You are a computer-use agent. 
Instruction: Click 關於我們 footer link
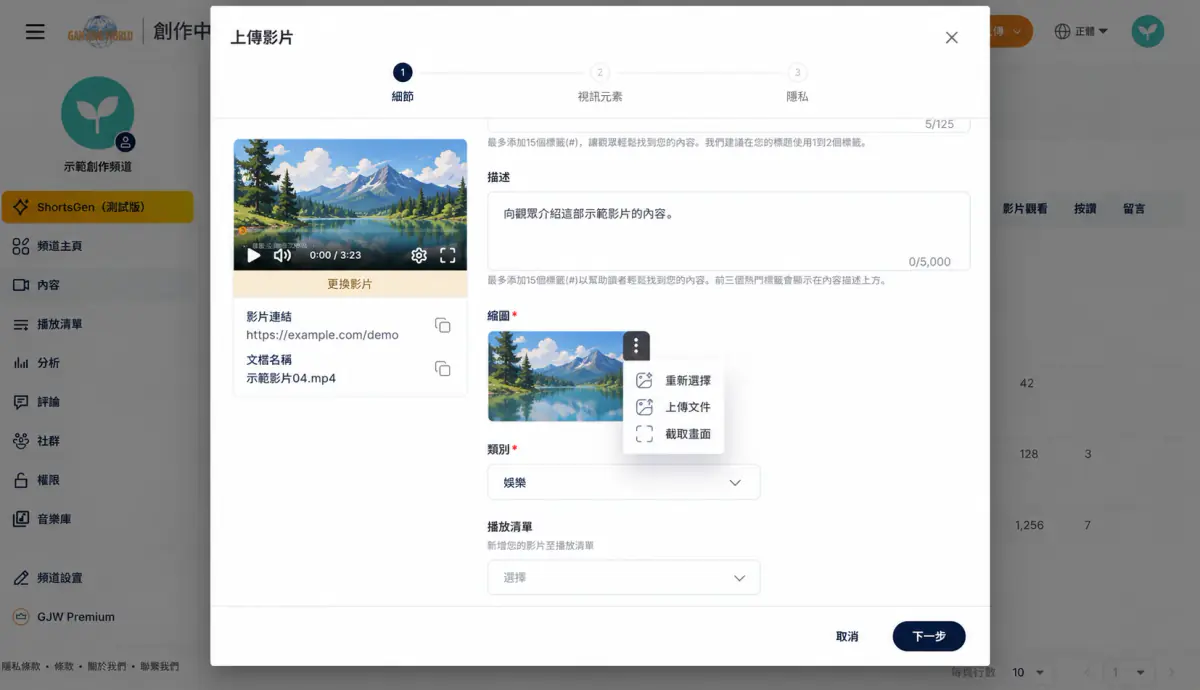coord(106,666)
